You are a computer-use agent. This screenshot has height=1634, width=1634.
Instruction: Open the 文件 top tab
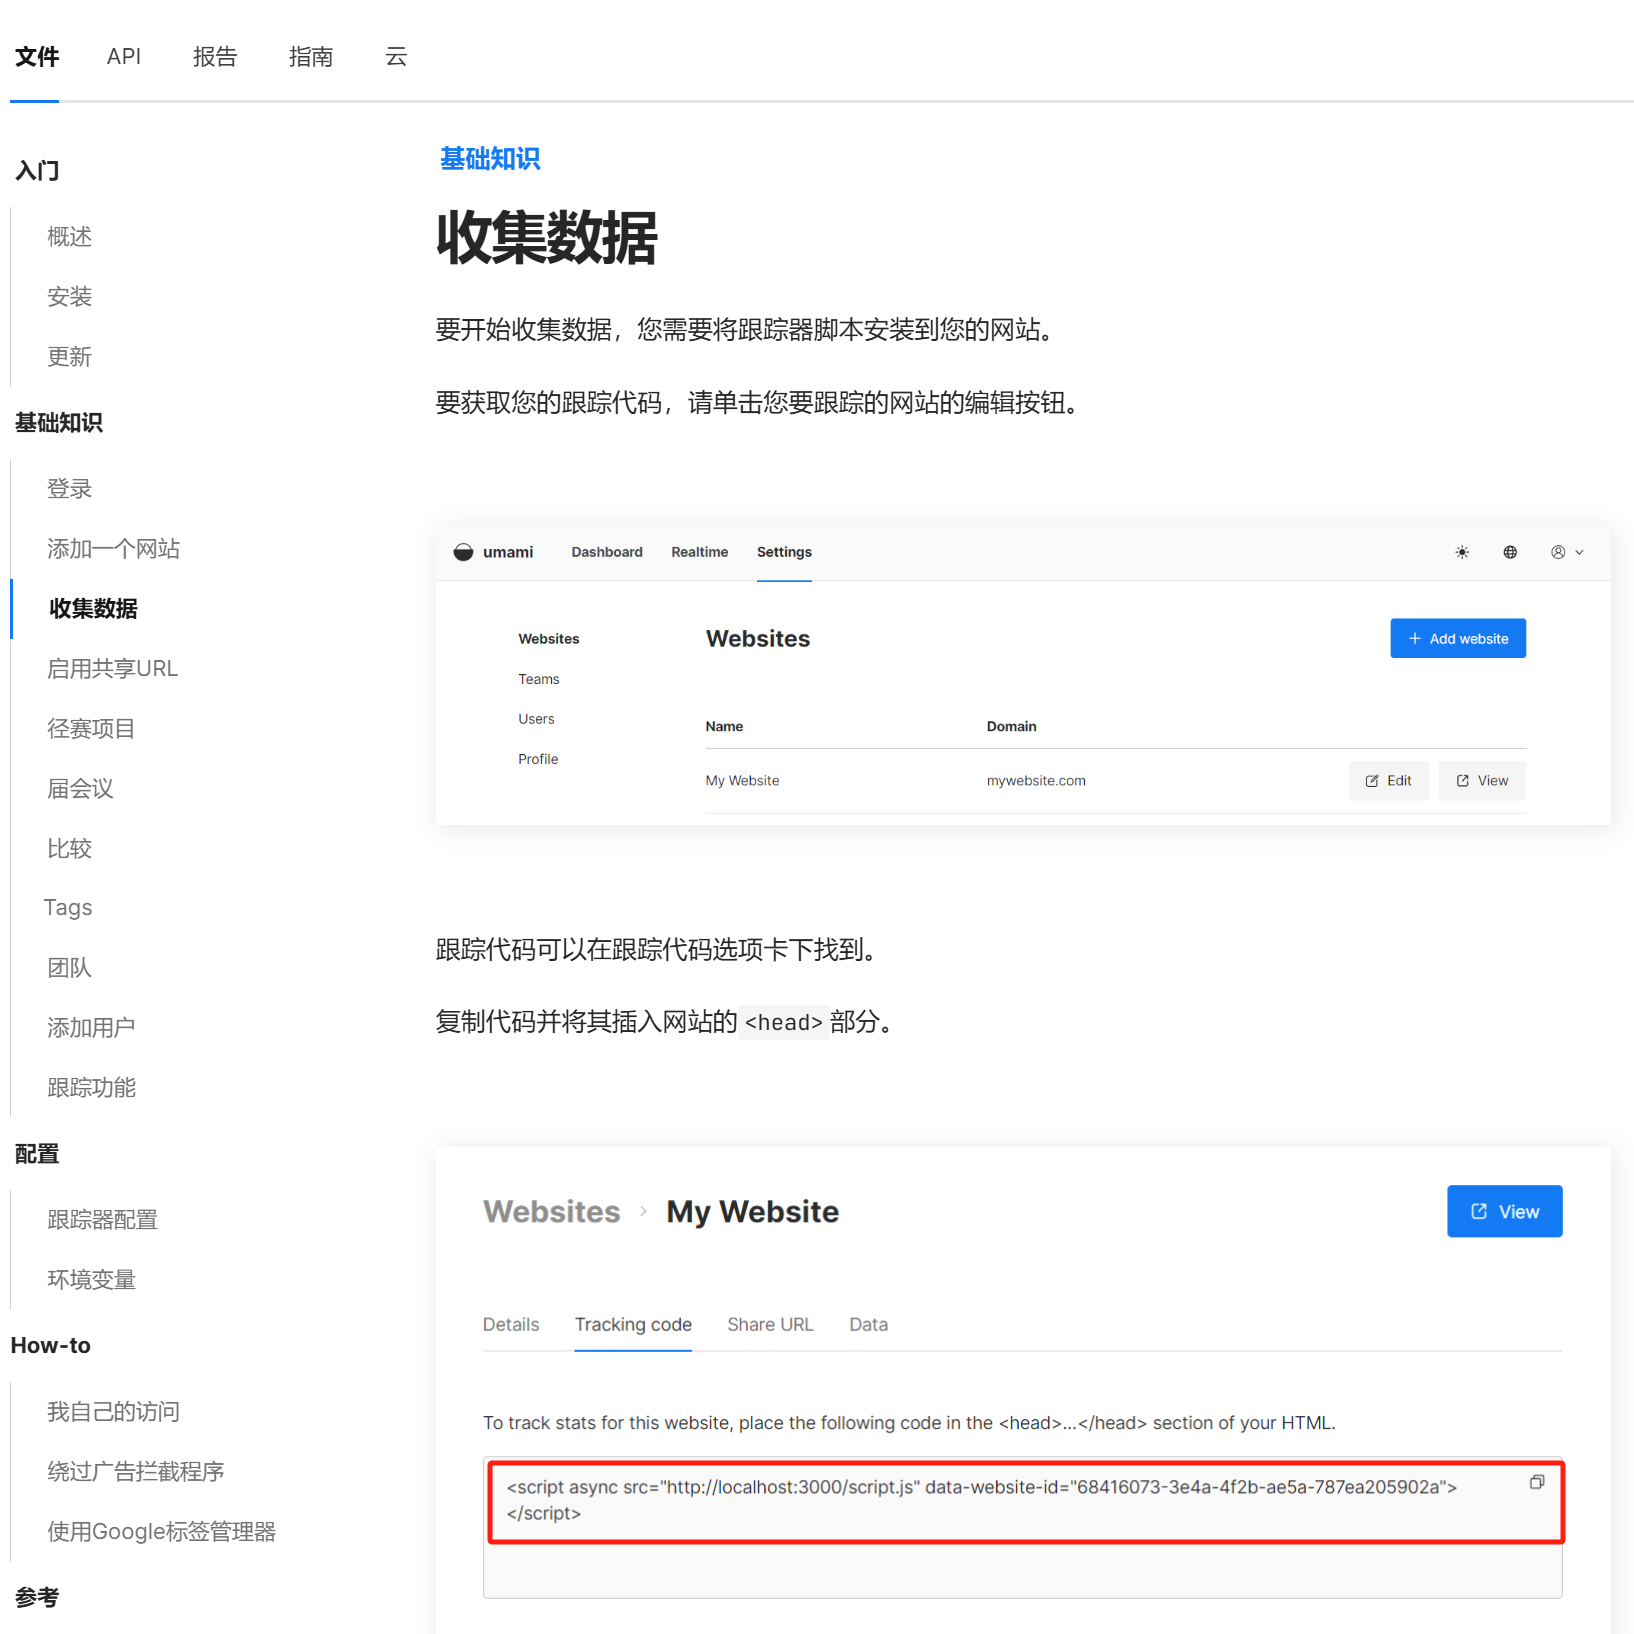click(37, 56)
